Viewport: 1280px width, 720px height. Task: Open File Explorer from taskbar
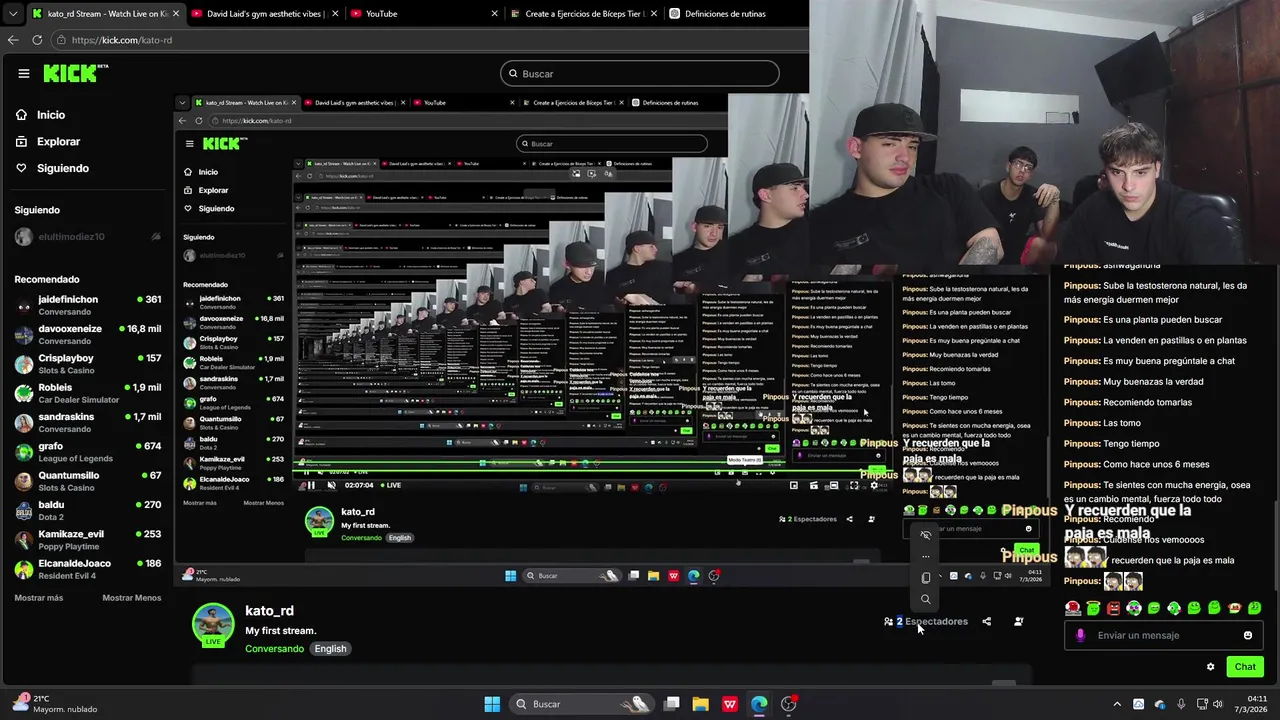point(700,704)
